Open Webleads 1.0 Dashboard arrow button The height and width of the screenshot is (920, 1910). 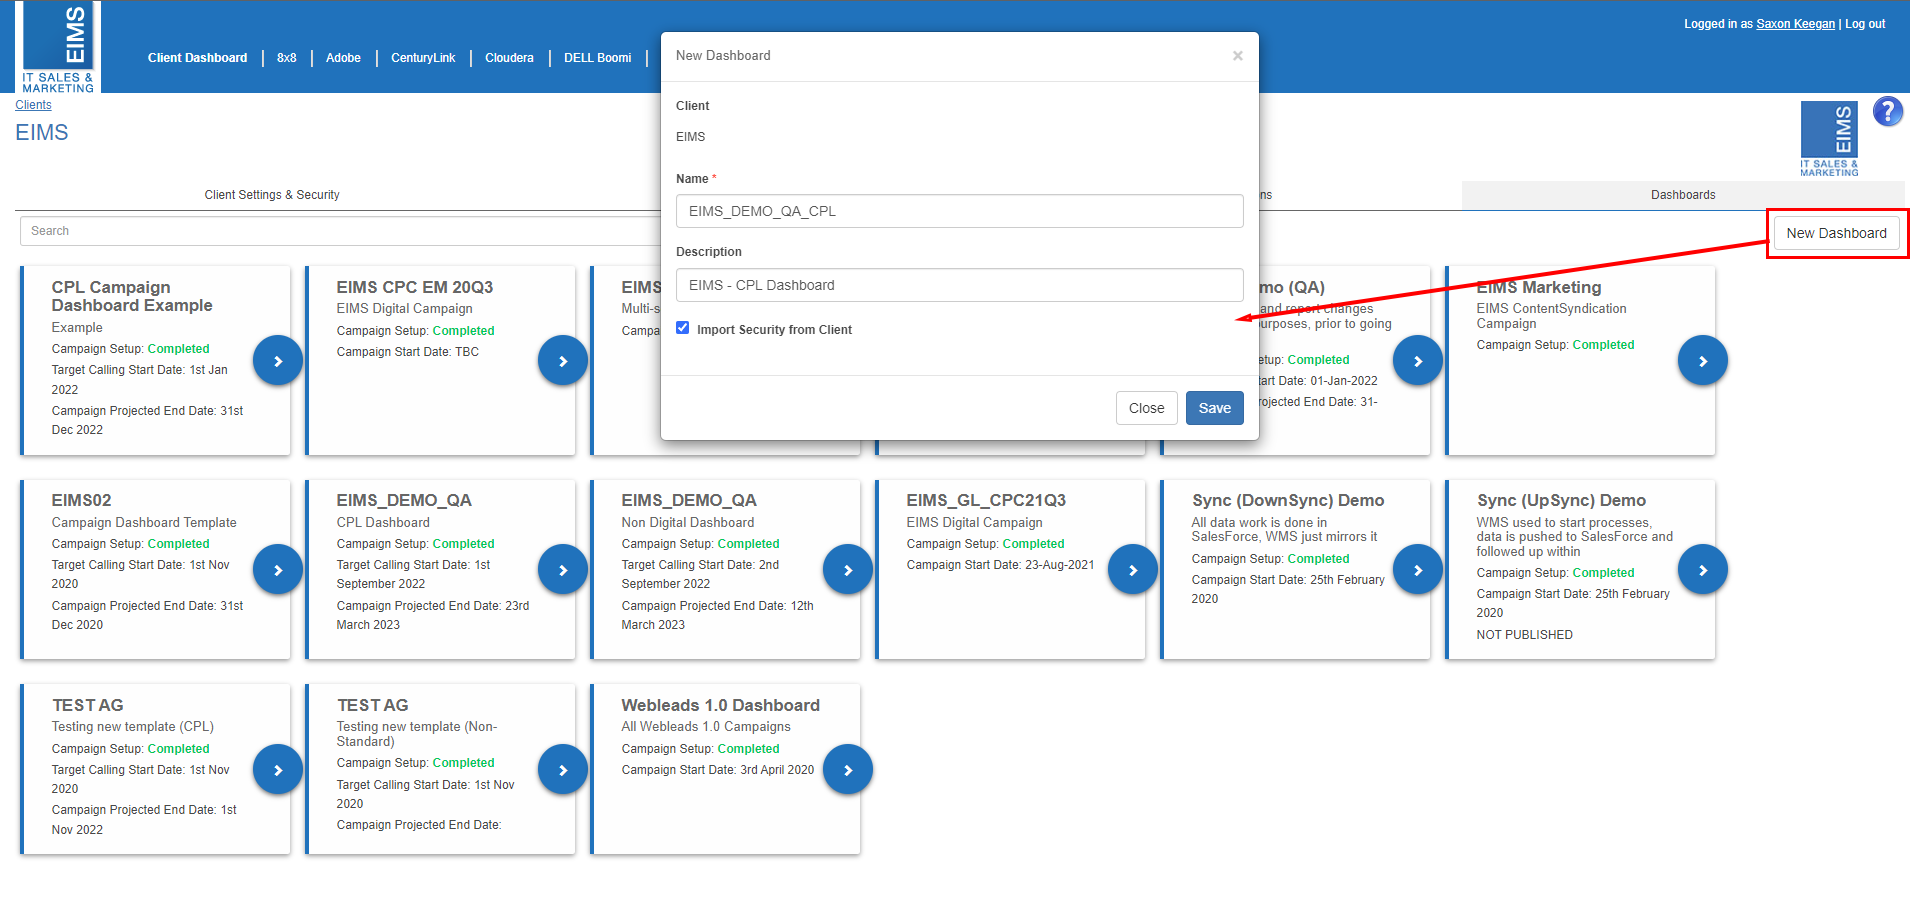click(848, 770)
